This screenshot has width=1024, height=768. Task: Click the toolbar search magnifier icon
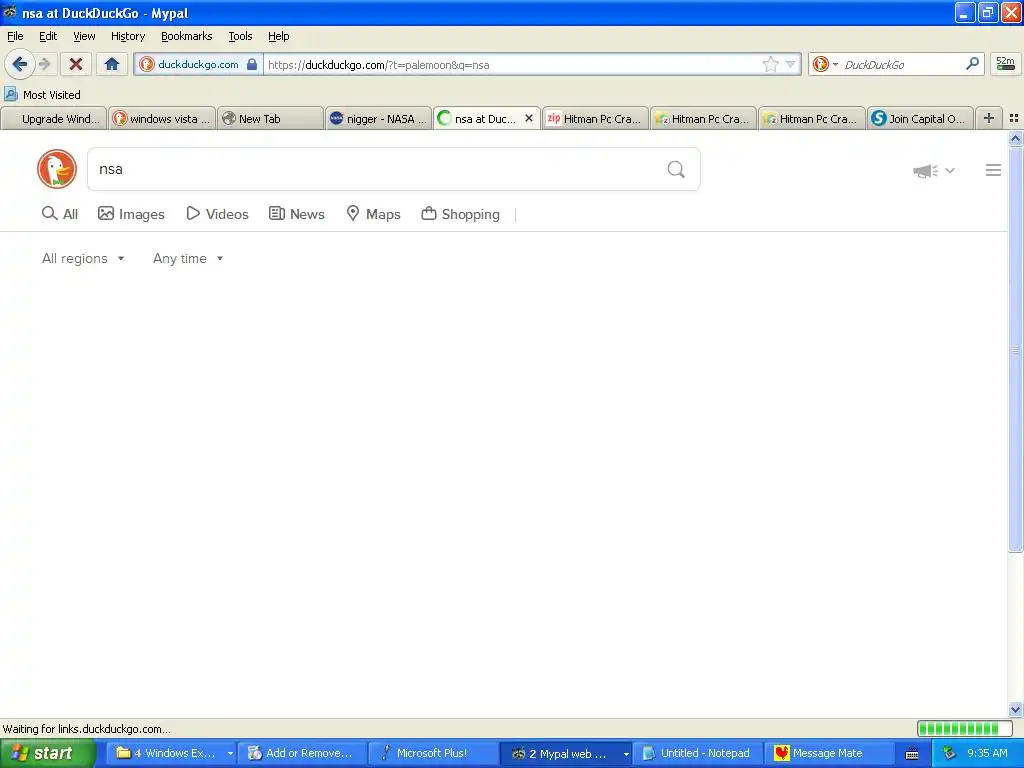point(972,63)
